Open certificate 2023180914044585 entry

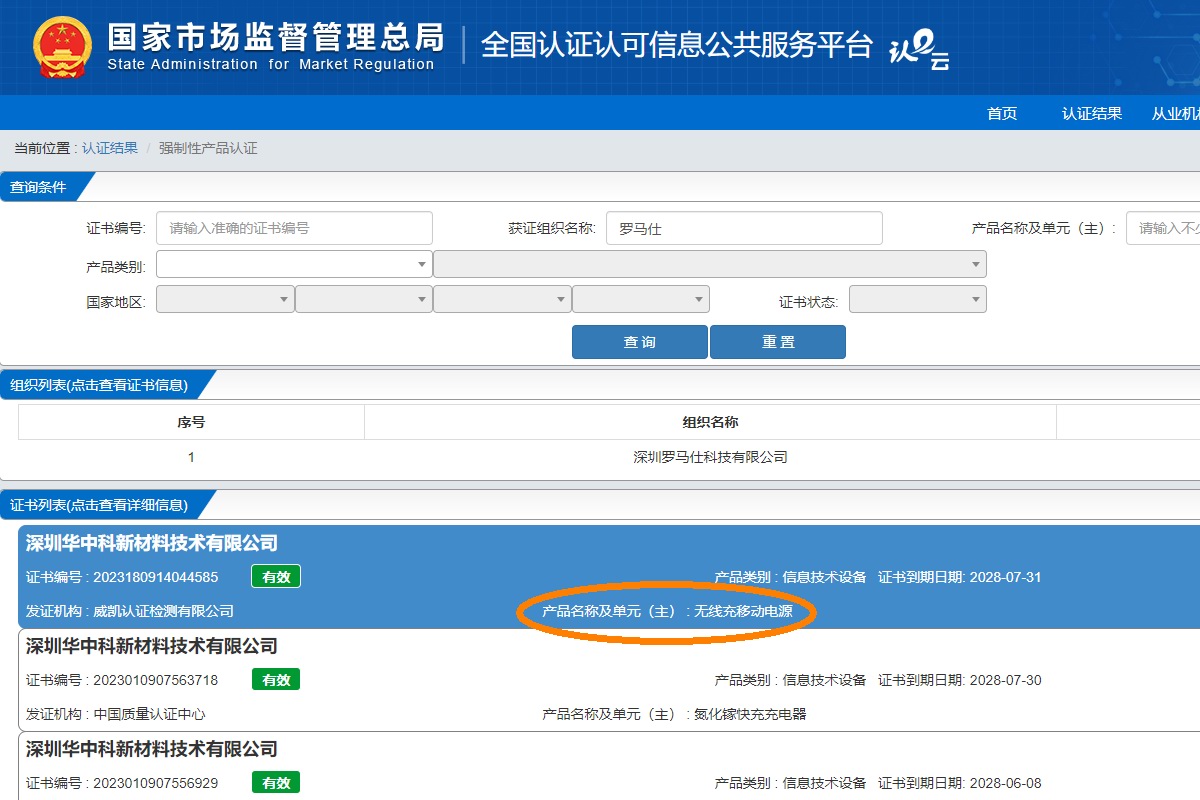pos(610,577)
